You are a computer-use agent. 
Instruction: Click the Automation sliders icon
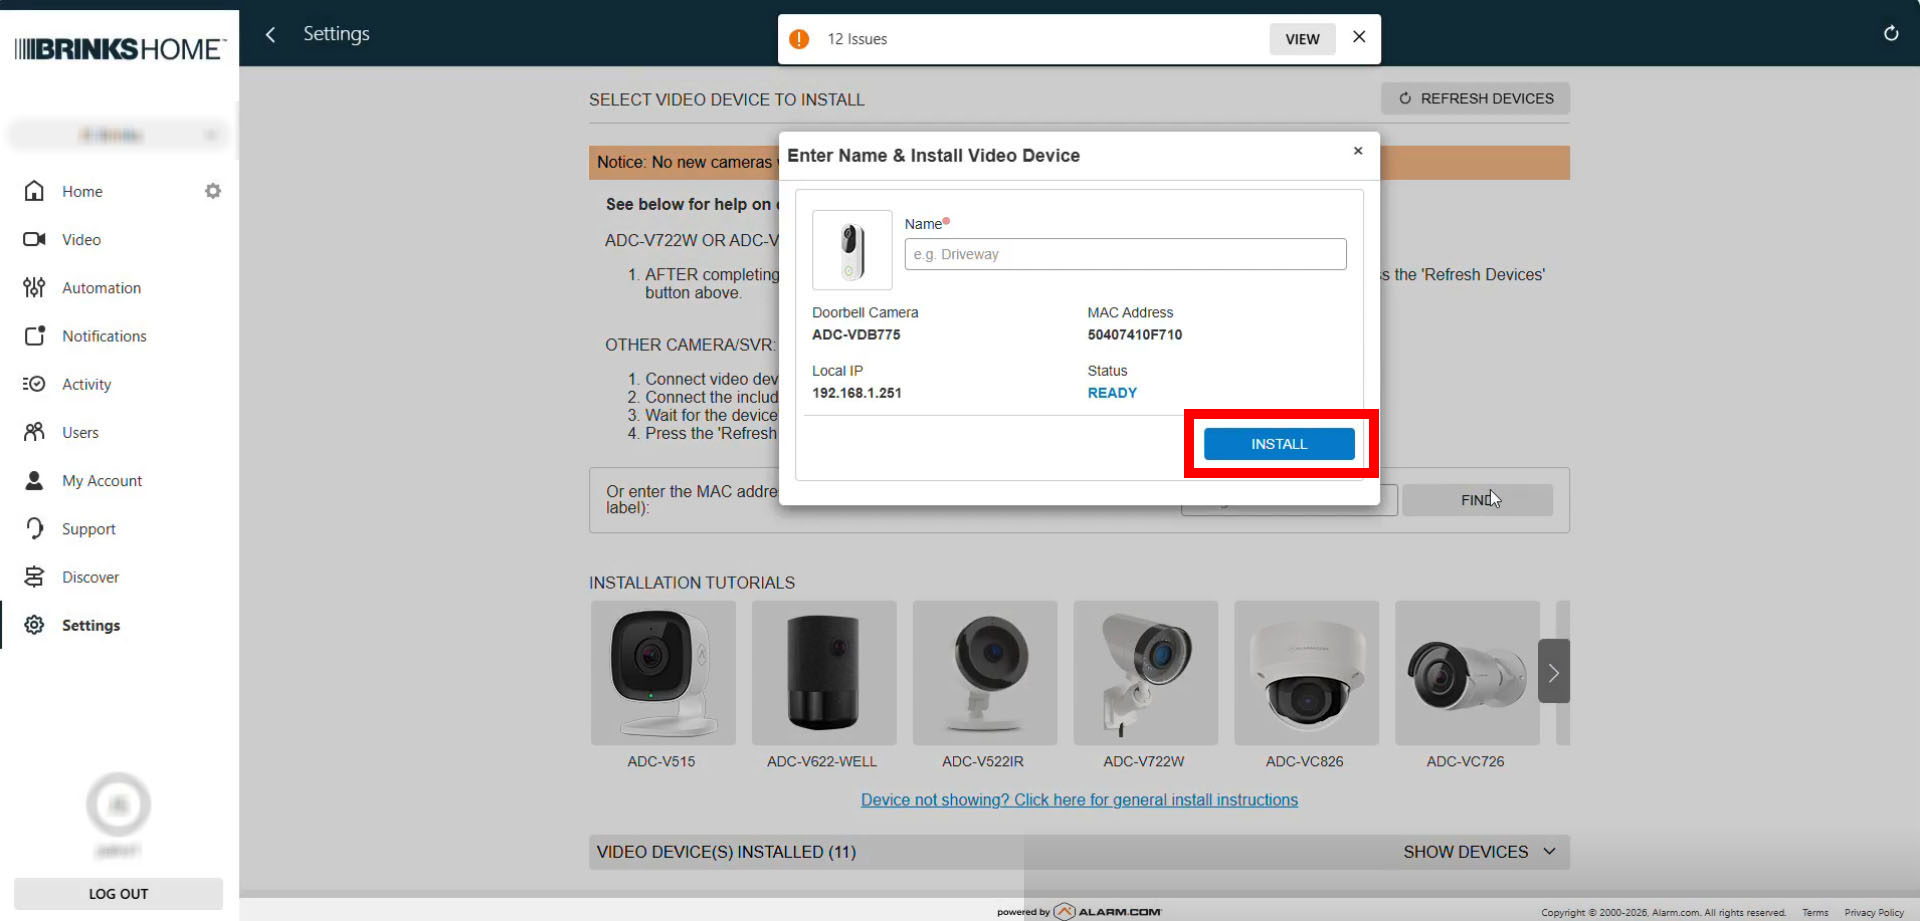tap(34, 288)
